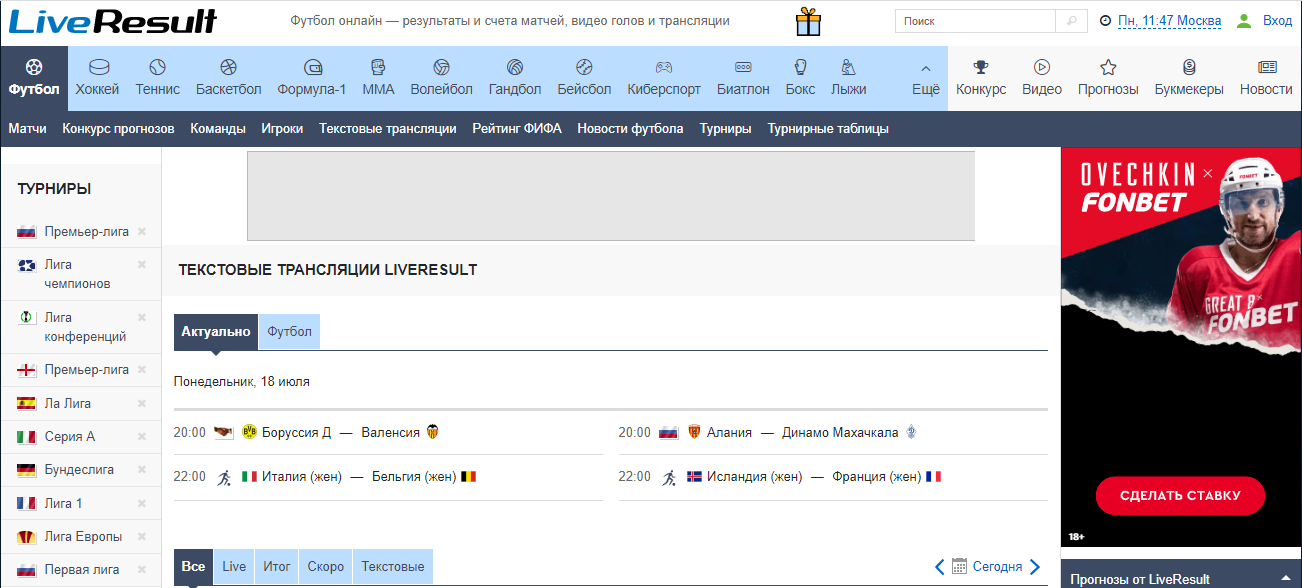Open the Бейсбол section icon
The height and width of the screenshot is (588, 1302).
[584, 67]
